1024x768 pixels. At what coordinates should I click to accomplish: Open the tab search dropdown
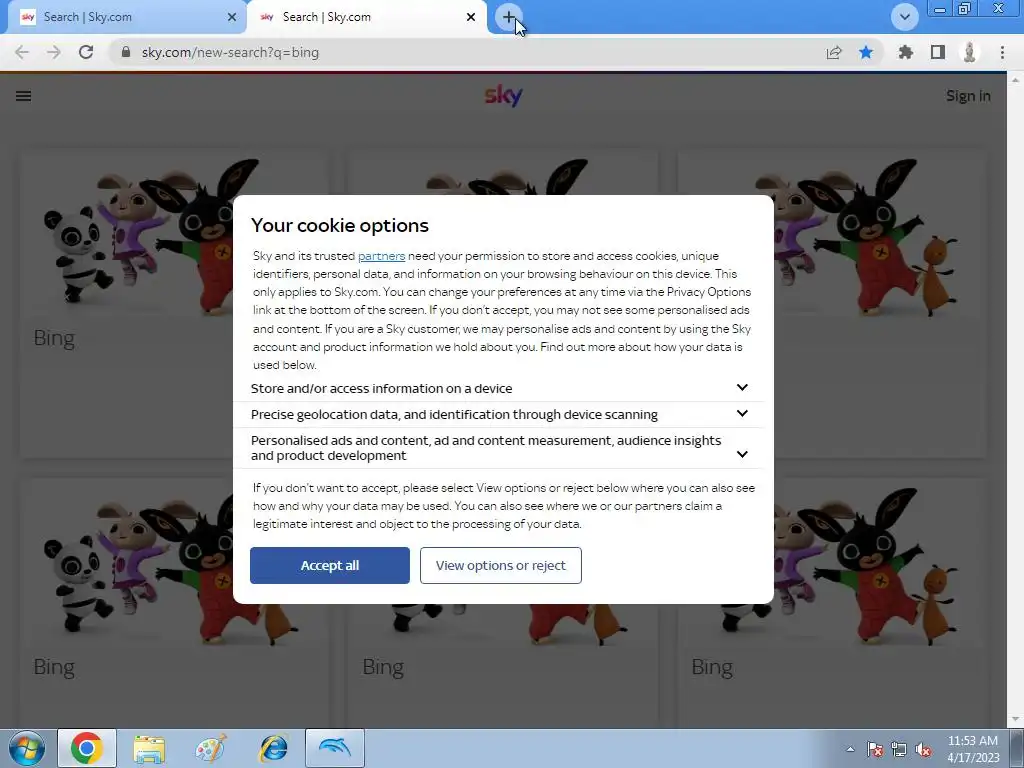click(x=904, y=17)
